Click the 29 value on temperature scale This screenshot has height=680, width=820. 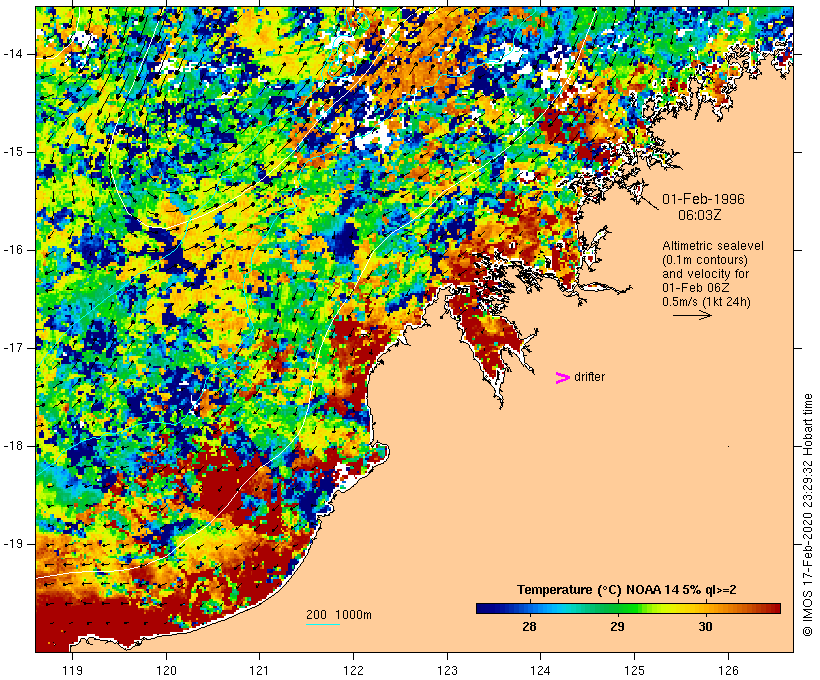(x=617, y=627)
